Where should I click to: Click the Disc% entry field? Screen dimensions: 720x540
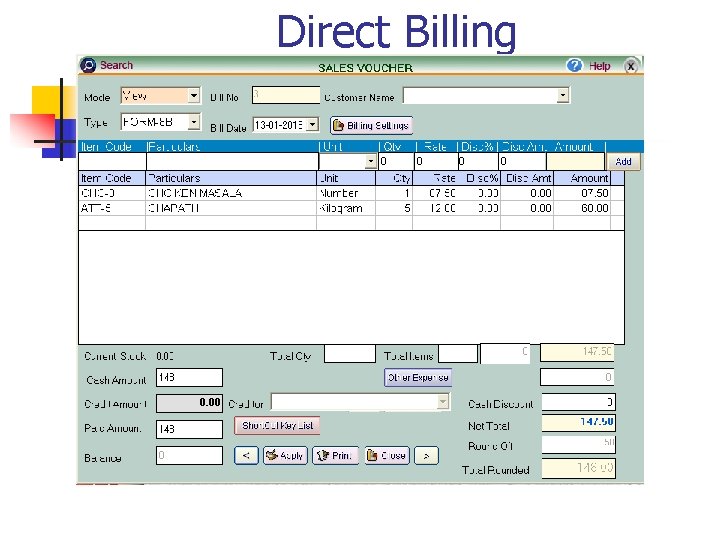478,161
